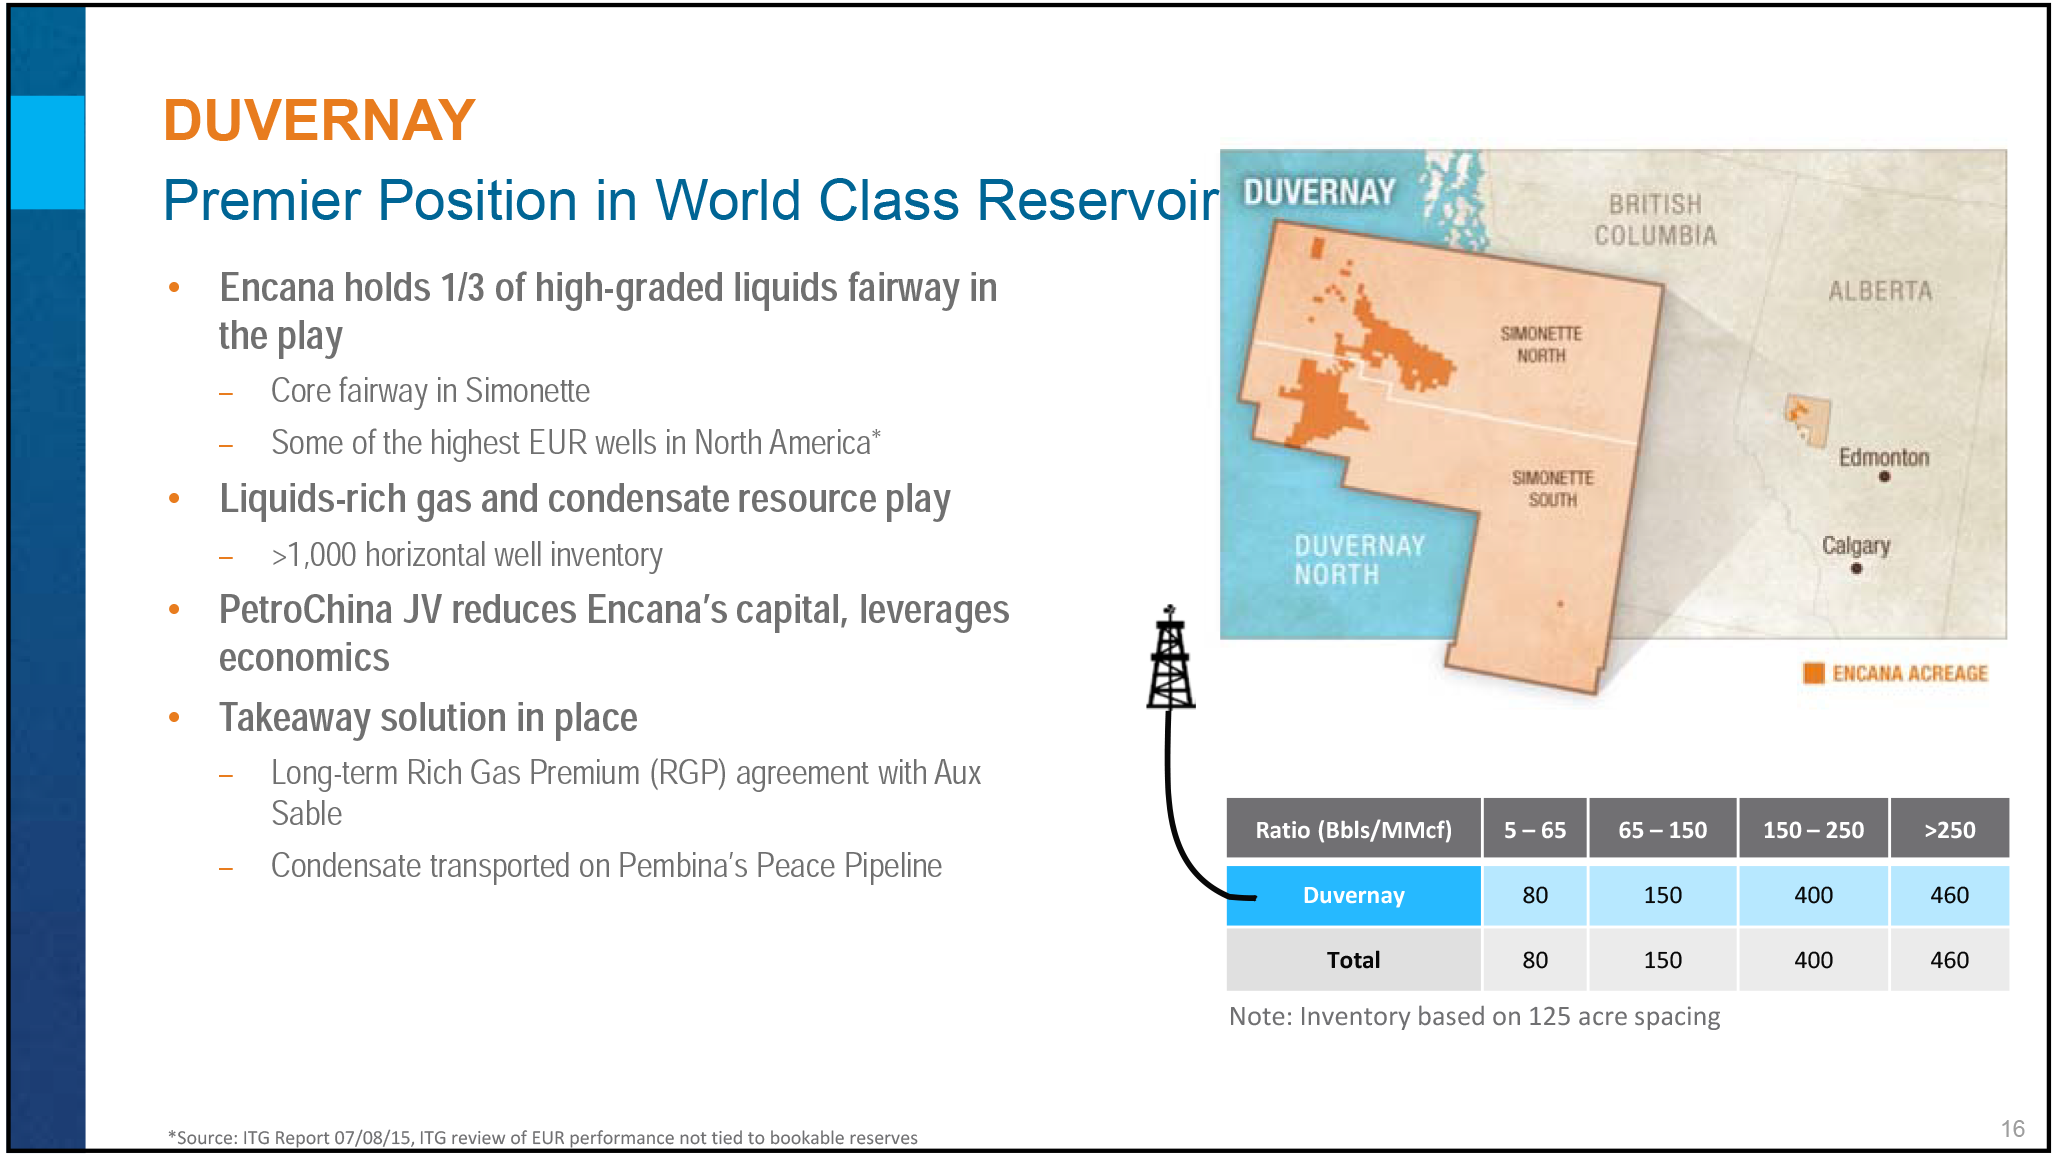2060x1165 pixels.
Task: Click 'PetroChina JV reduces Encana's capital' bullet
Action: 614,633
